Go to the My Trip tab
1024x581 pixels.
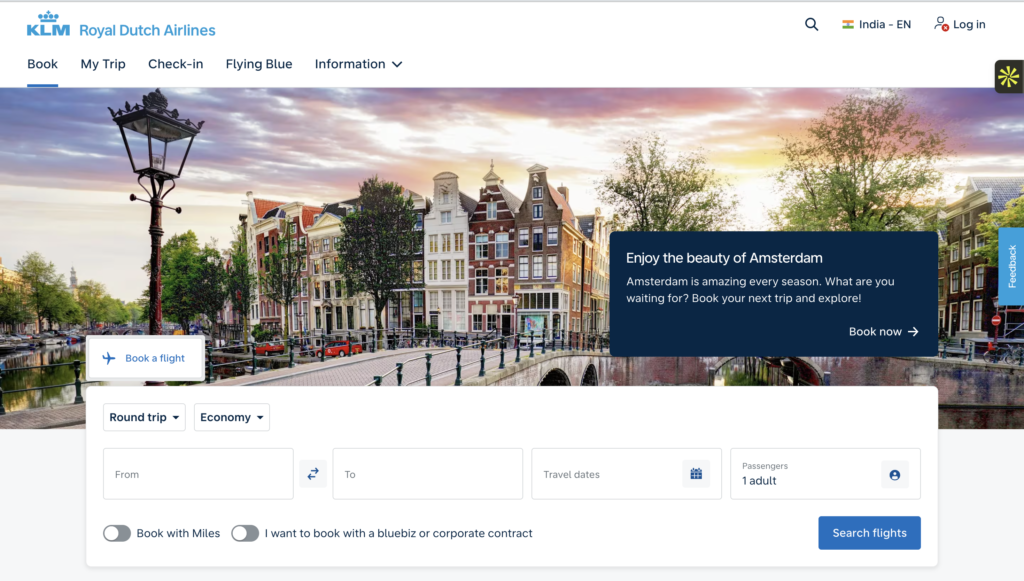pos(103,64)
